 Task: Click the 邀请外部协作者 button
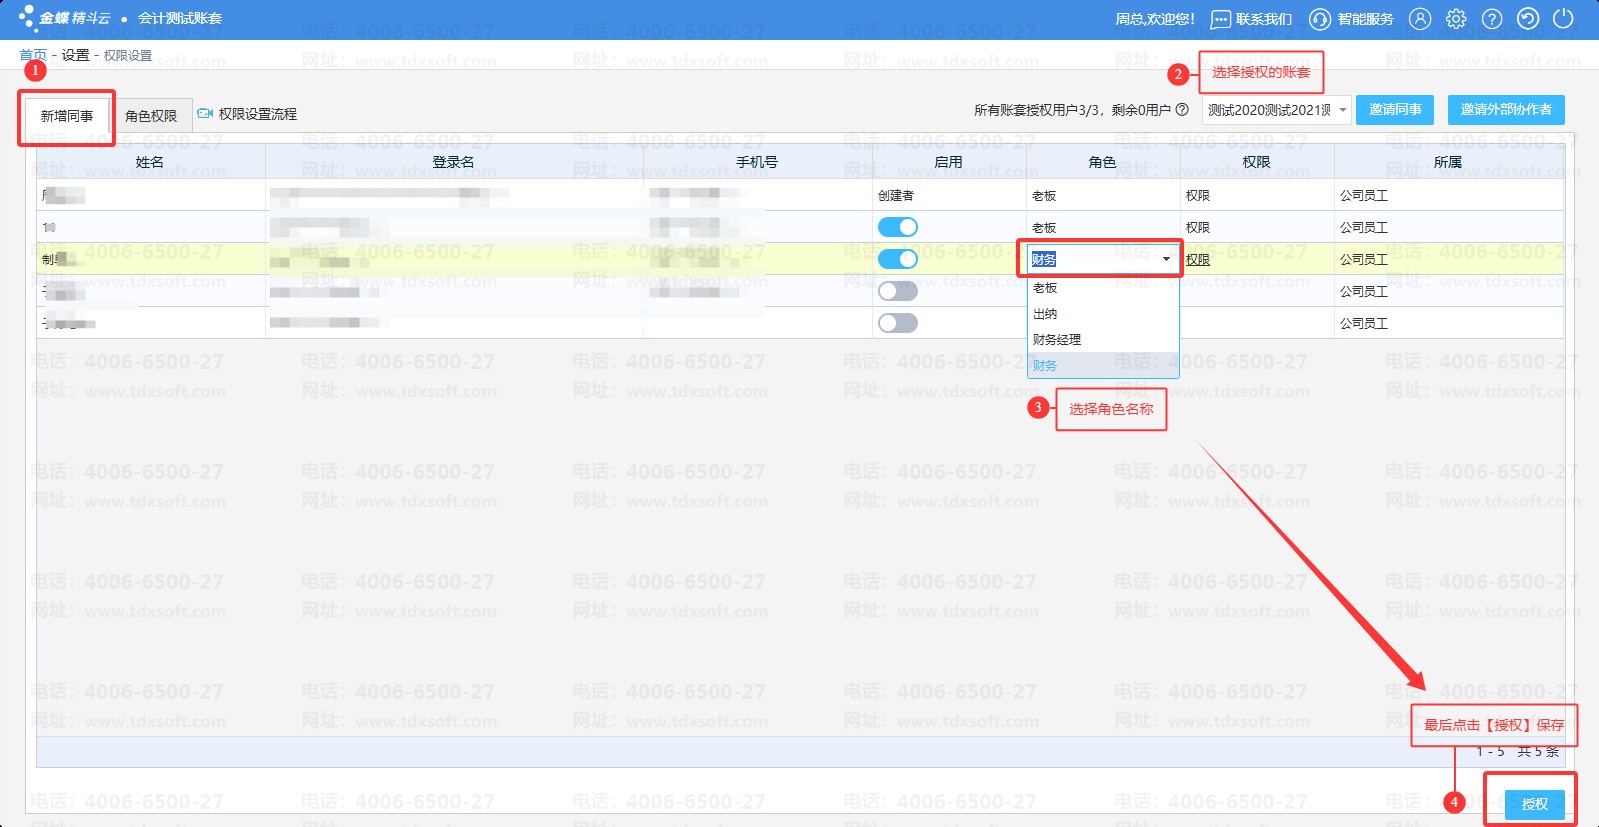1506,110
